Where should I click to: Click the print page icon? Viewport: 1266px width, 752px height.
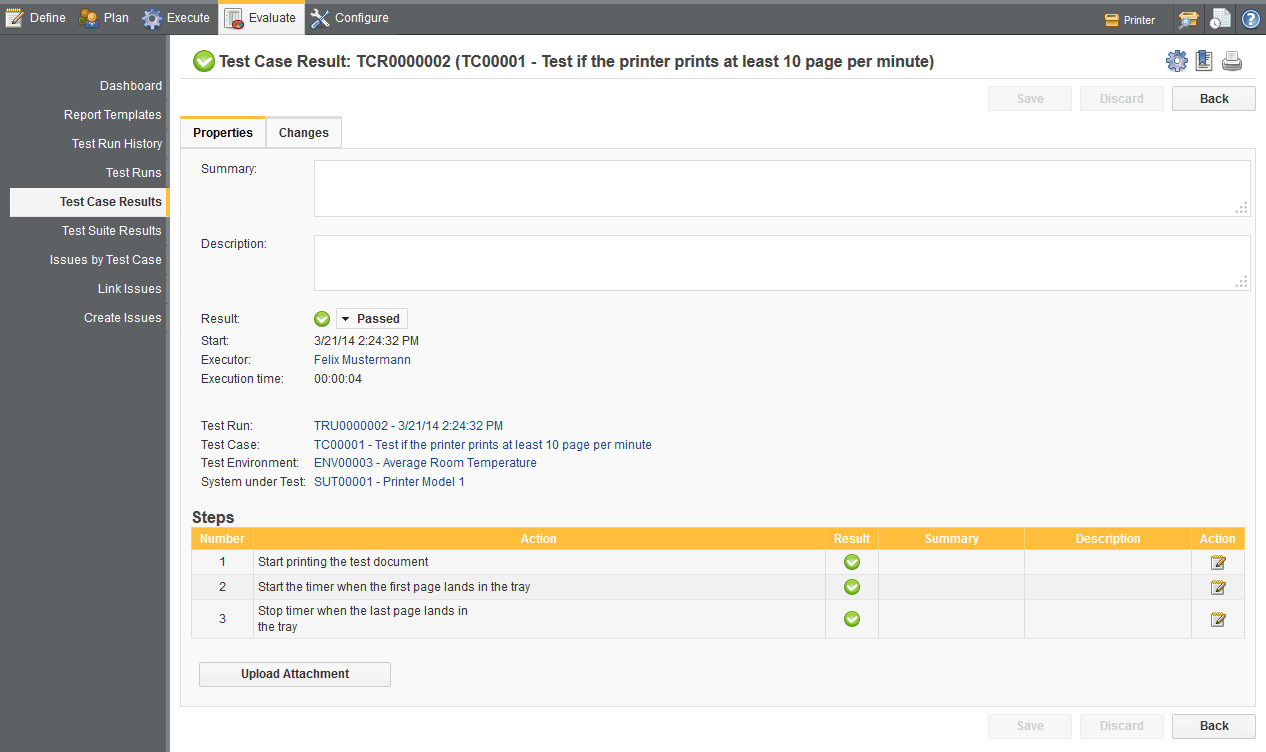[x=1232, y=61]
